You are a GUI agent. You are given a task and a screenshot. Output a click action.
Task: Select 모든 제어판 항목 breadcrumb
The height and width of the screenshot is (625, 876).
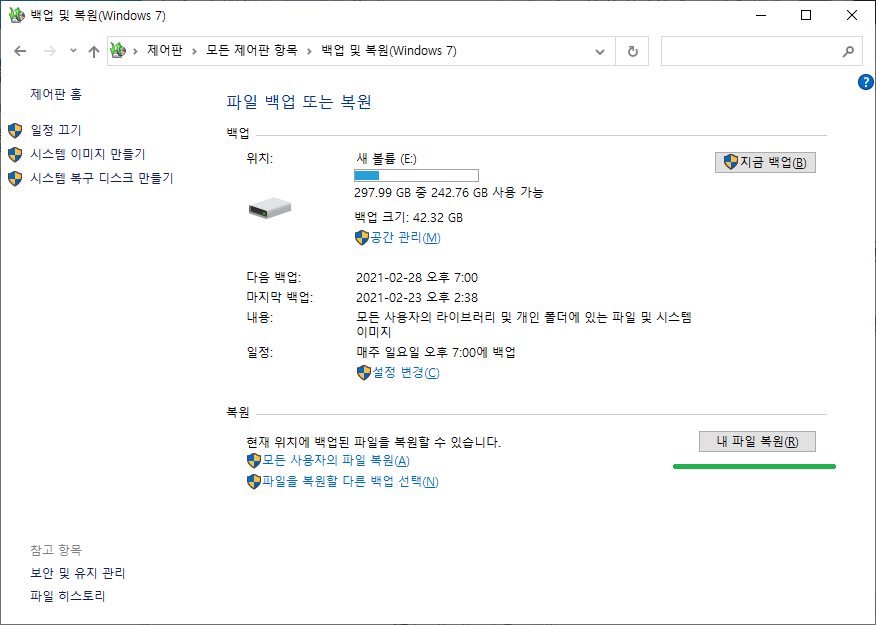[251, 51]
